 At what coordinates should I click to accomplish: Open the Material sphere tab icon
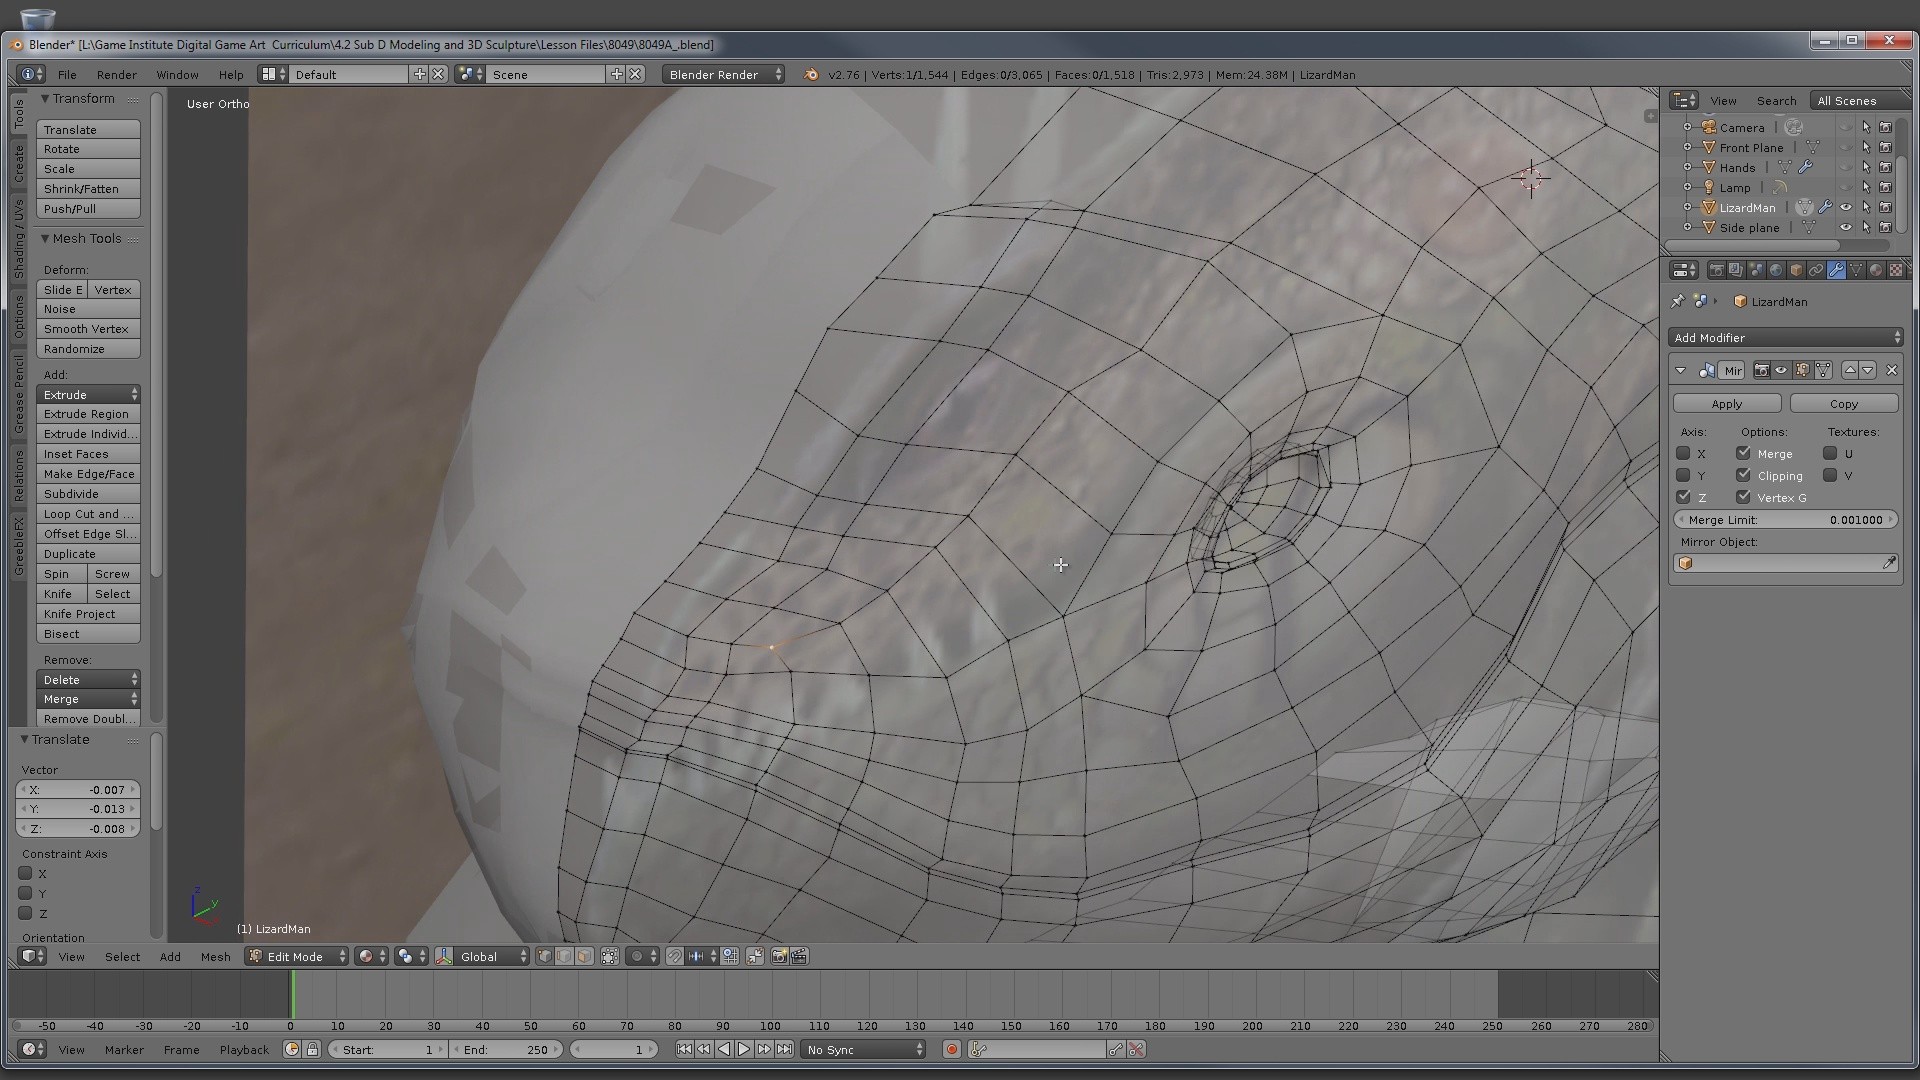[x=1876, y=270]
